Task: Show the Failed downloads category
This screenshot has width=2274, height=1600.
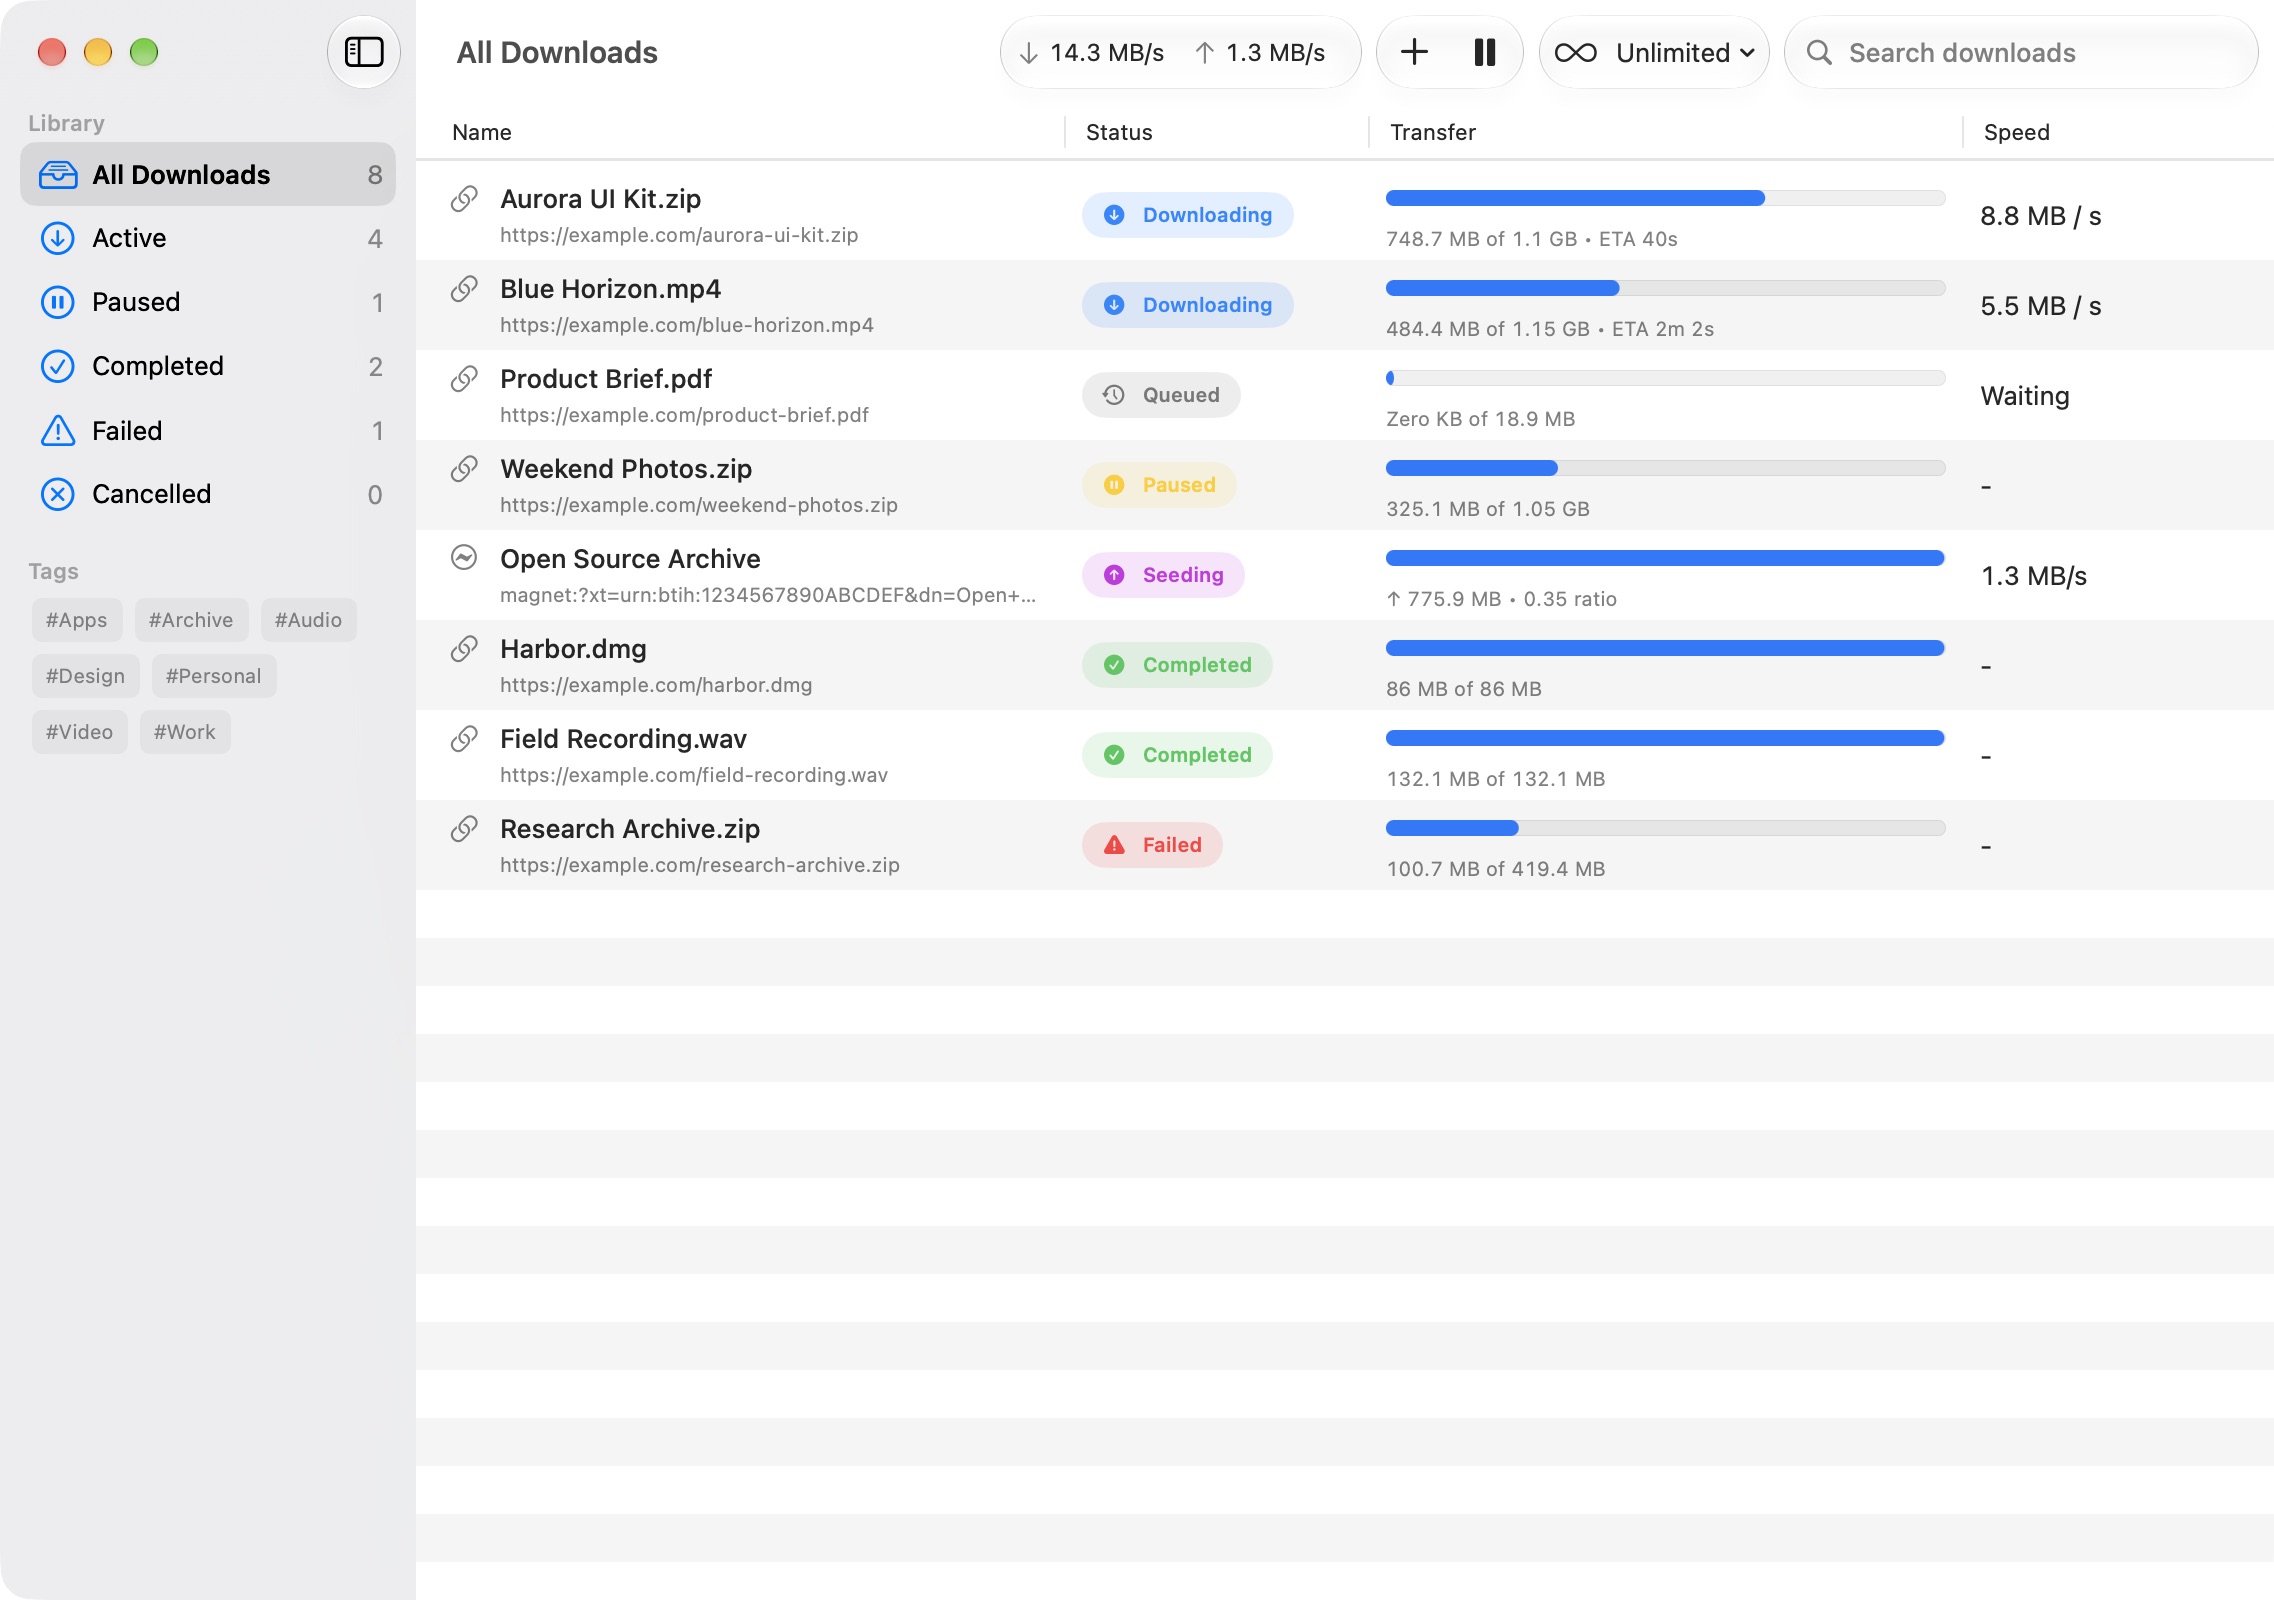Action: click(208, 430)
